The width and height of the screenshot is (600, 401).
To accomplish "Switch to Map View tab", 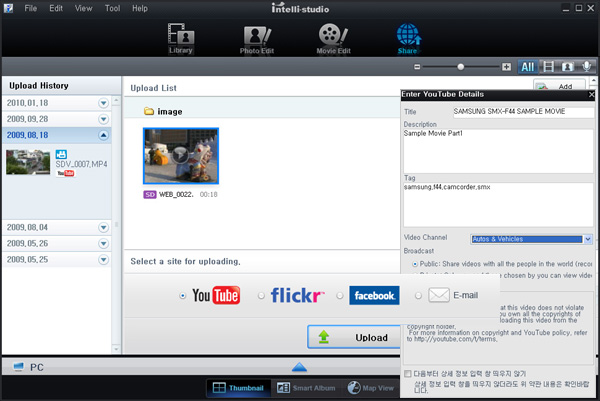I will 371,388.
